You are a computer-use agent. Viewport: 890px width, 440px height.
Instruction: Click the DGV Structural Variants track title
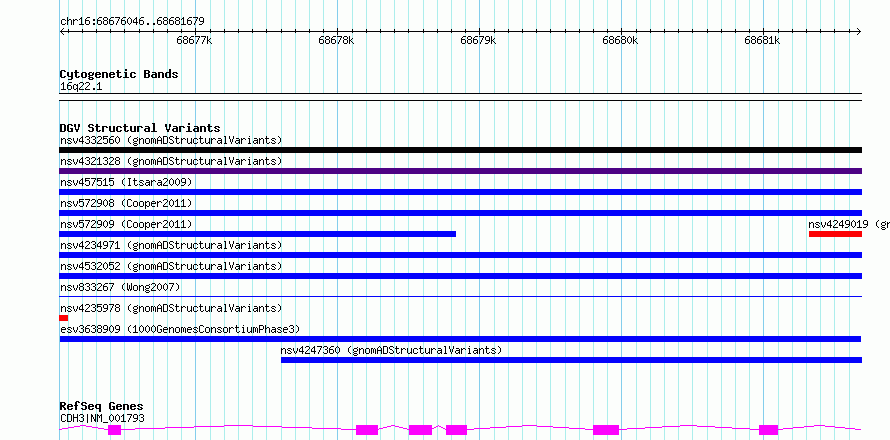pos(140,128)
